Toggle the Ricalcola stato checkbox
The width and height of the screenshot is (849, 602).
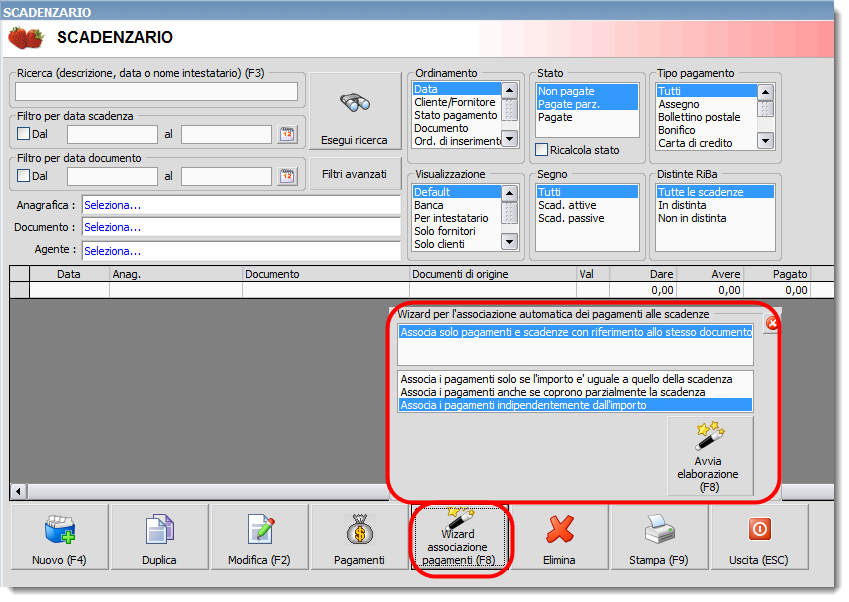coord(541,150)
